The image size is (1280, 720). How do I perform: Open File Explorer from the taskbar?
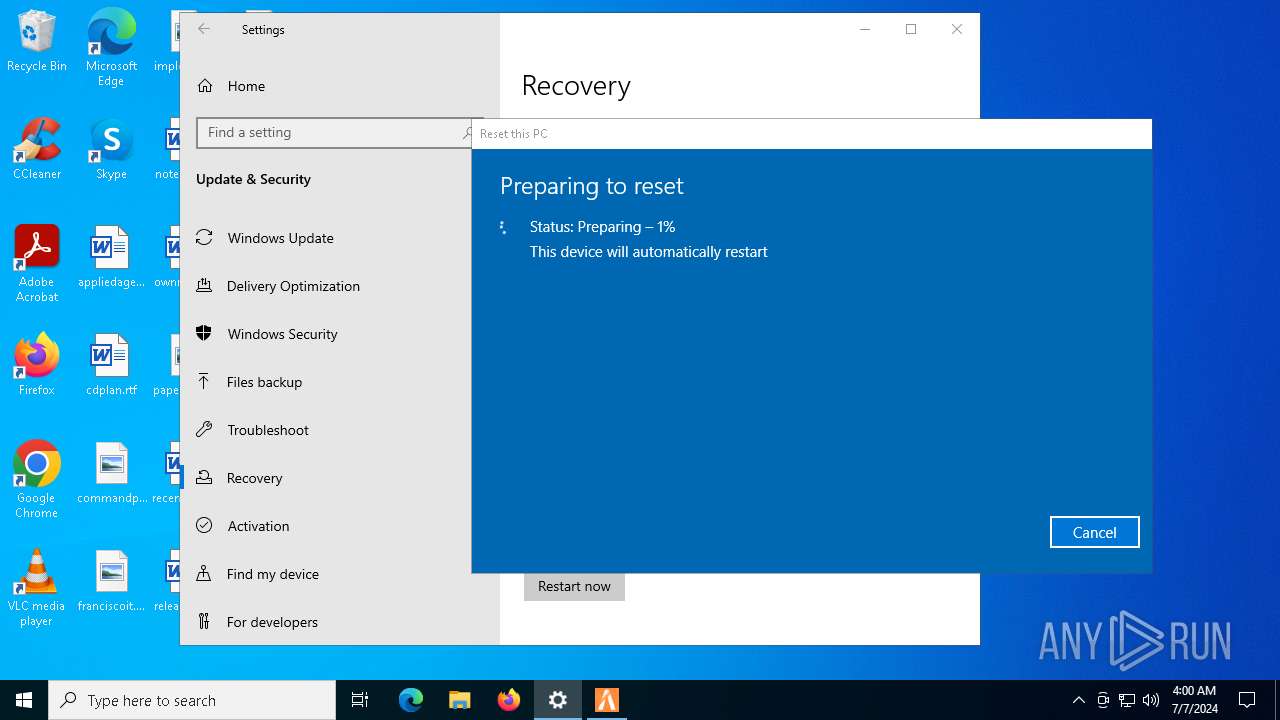click(460, 700)
